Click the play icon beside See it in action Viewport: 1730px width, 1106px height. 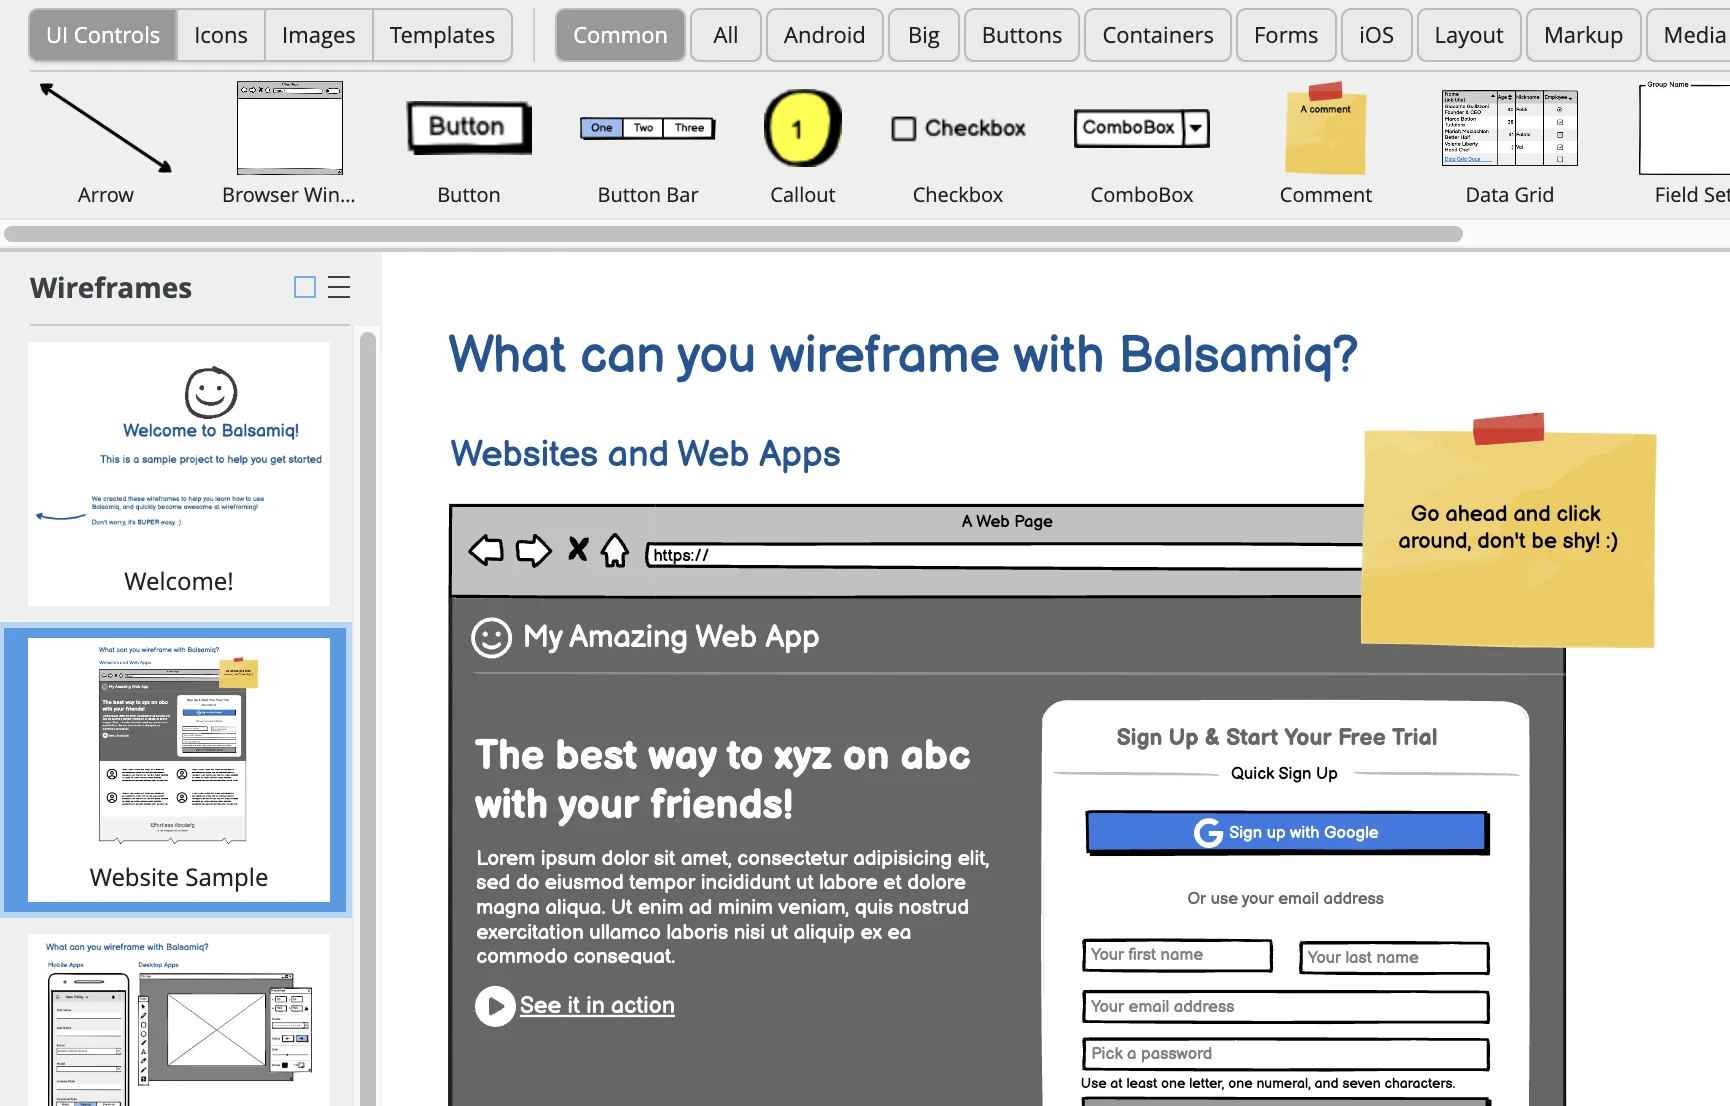[x=495, y=1006]
